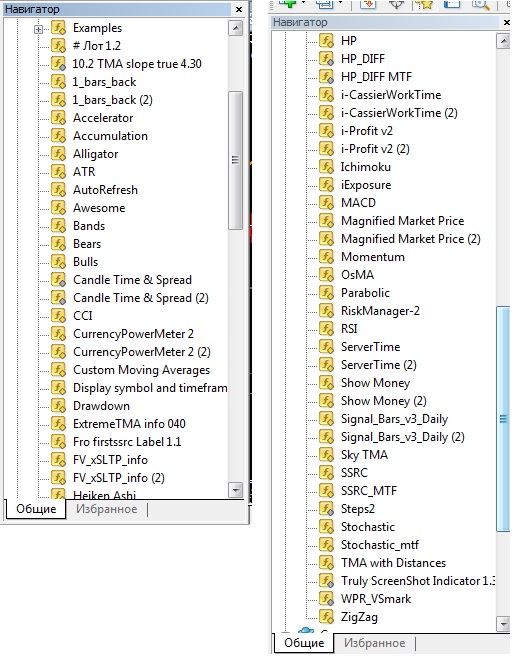Click the Bands indicator icon
Screen dimensions: 524x656
pos(59,226)
